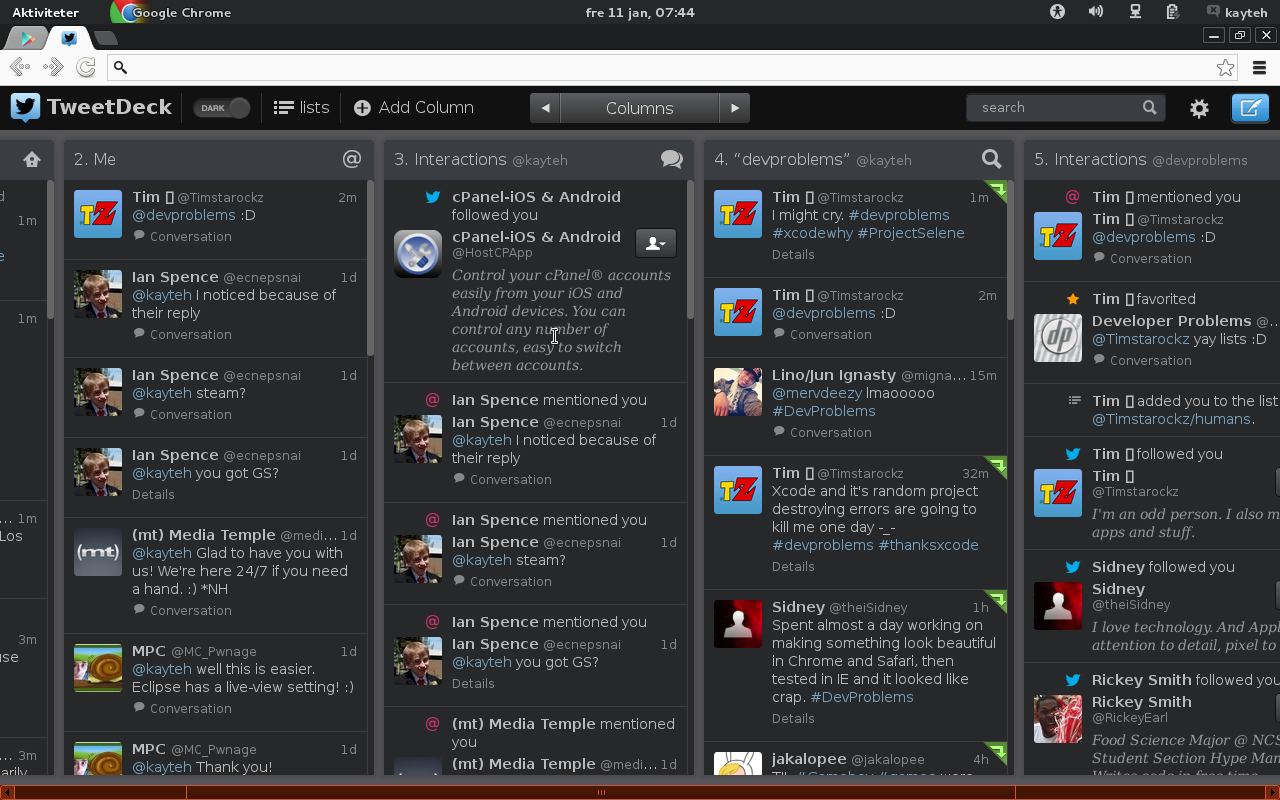1280x800 pixels.
Task: Bookmark the page with the star icon
Action: 1225,67
